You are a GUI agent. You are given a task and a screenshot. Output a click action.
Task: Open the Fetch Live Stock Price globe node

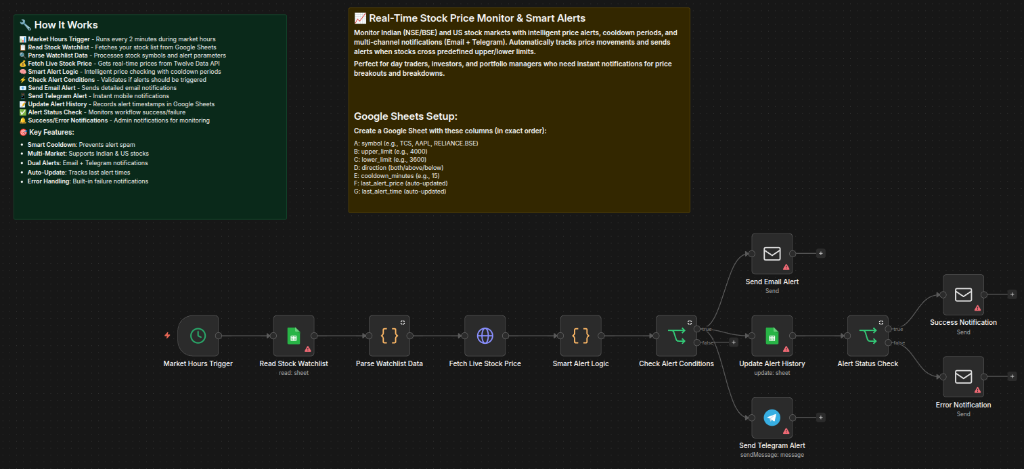click(485, 336)
